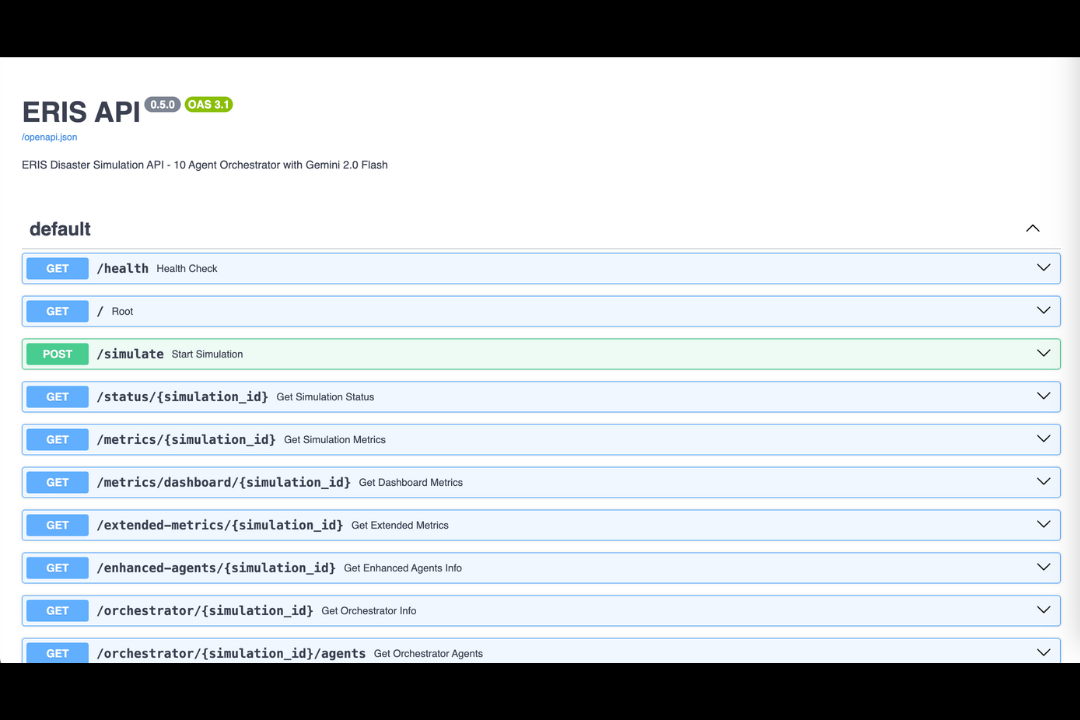Expand the Get Simulation Status chevron

pyautogui.click(x=1043, y=396)
